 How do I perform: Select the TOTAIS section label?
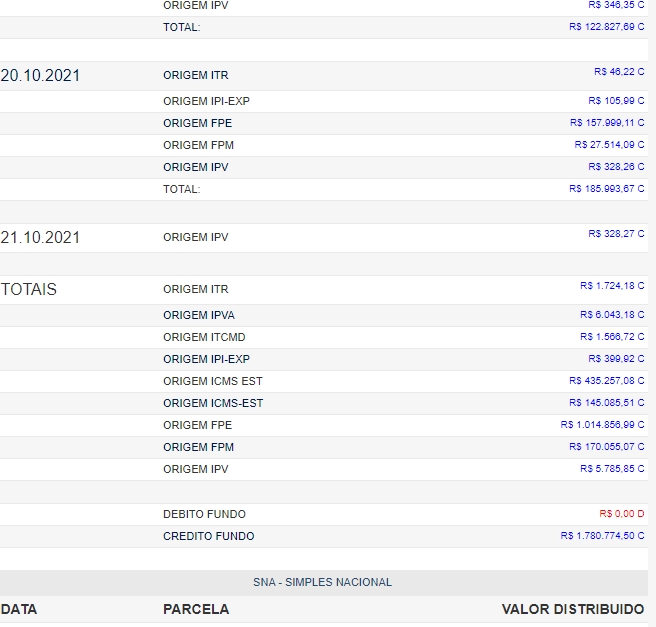point(29,290)
